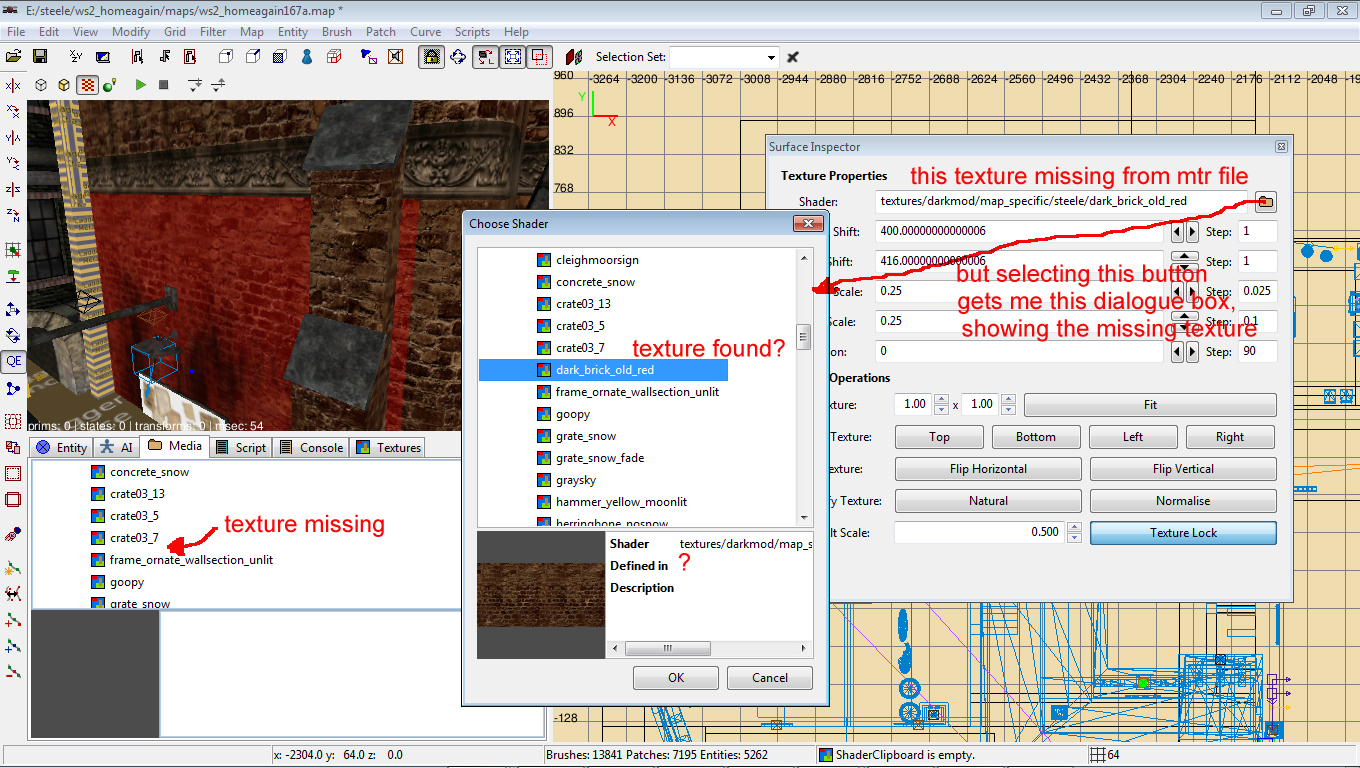Switch to the Textures tab

(x=389, y=447)
